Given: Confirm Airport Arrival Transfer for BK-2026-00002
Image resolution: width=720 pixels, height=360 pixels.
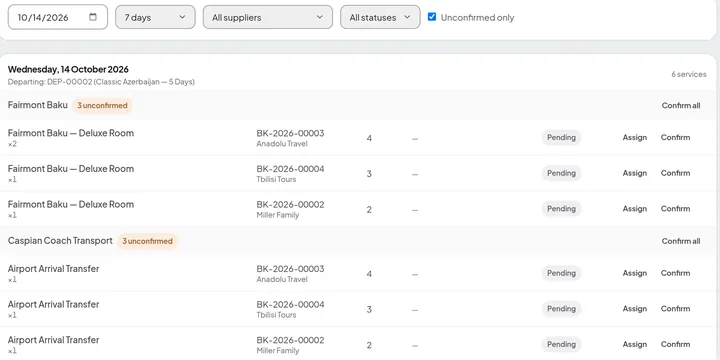Looking at the screenshot, I should pyautogui.click(x=675, y=344).
